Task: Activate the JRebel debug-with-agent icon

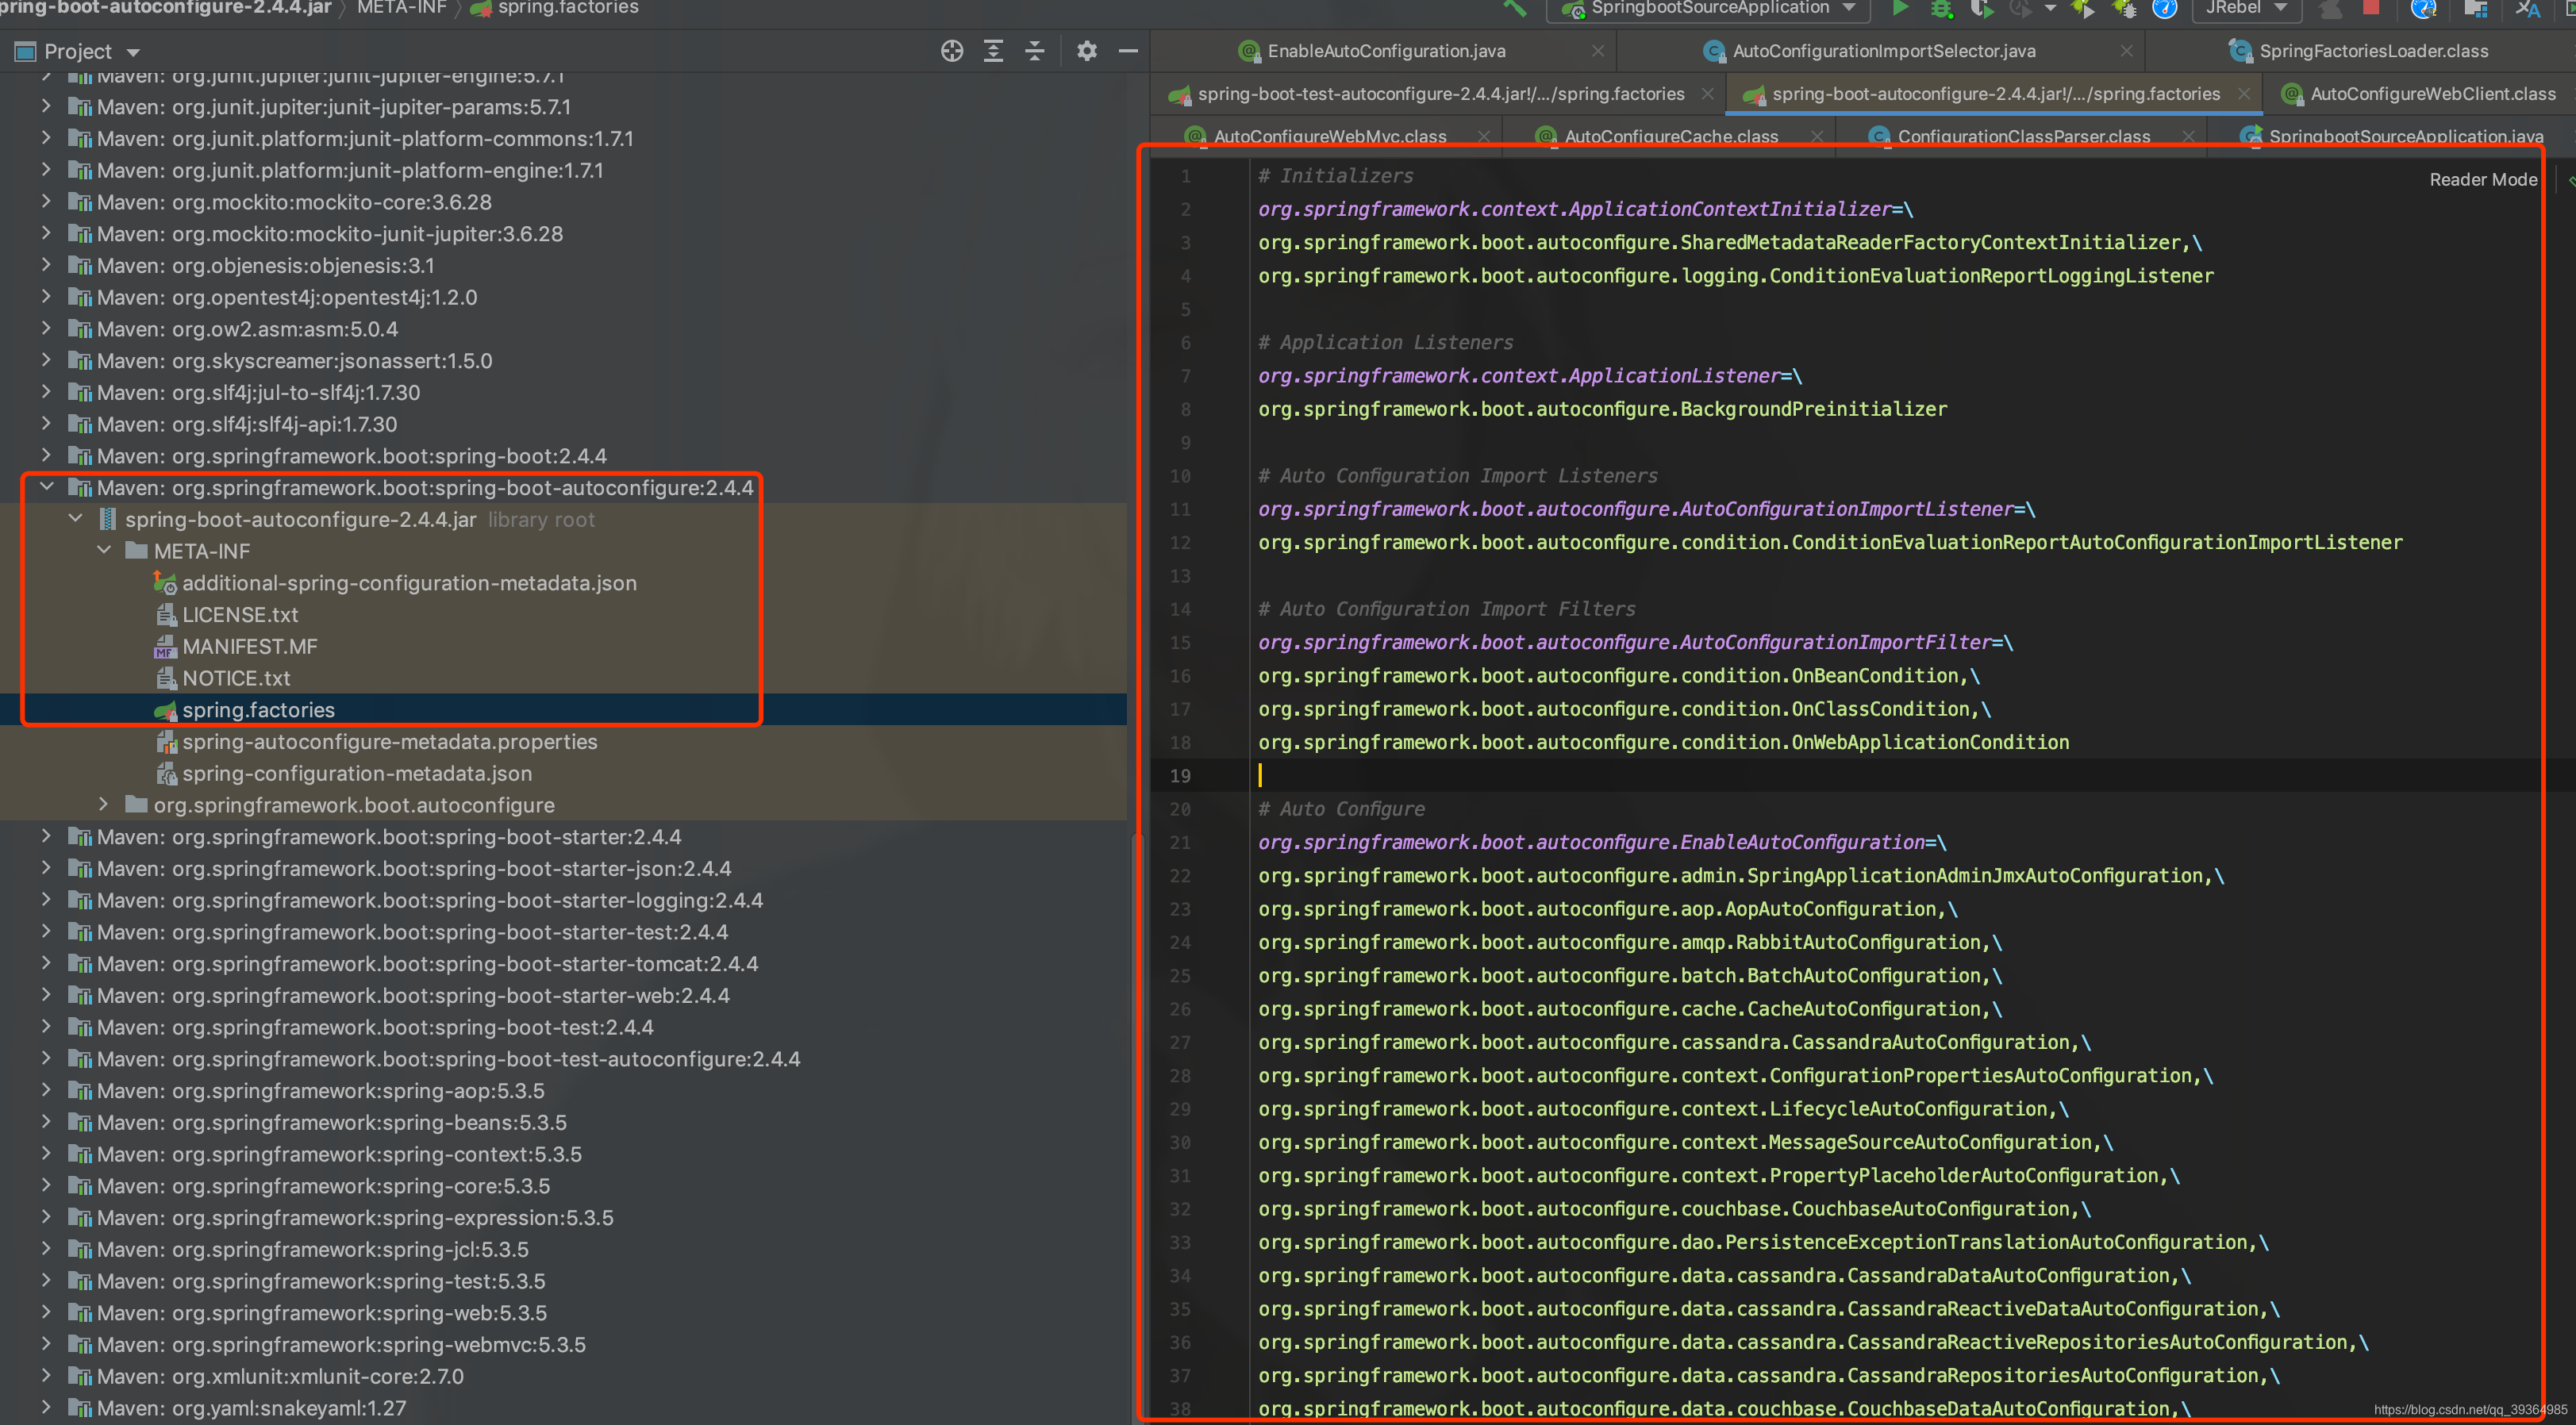Action: pyautogui.click(x=2126, y=9)
